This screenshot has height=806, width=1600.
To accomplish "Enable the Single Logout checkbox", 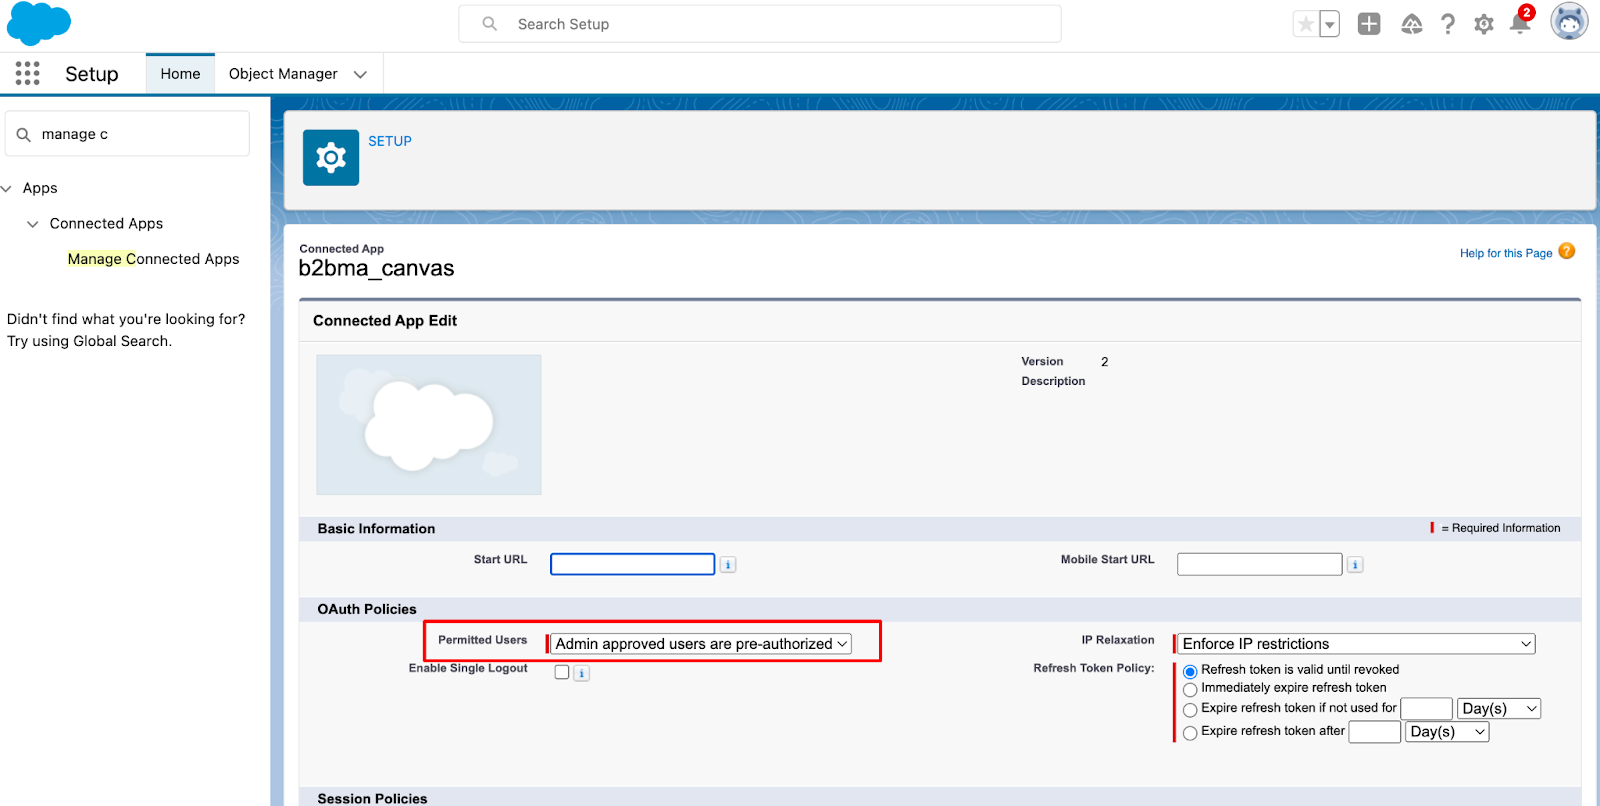I will click(x=562, y=672).
